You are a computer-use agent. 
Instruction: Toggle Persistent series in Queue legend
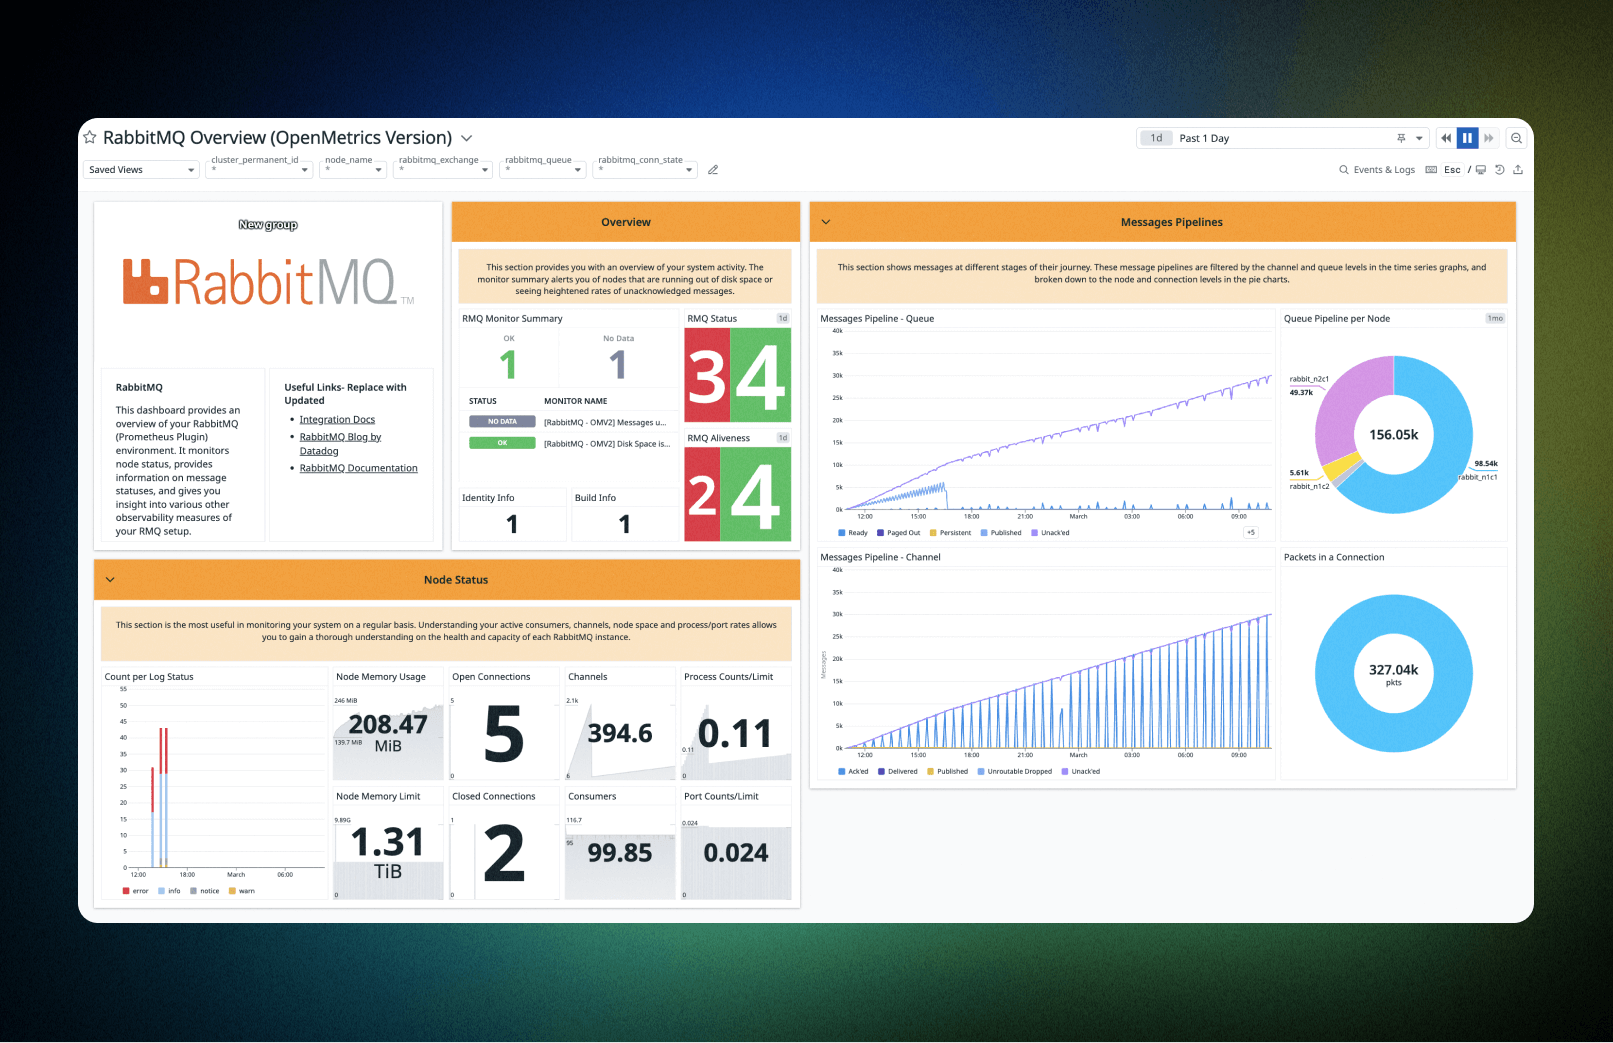[x=950, y=533]
